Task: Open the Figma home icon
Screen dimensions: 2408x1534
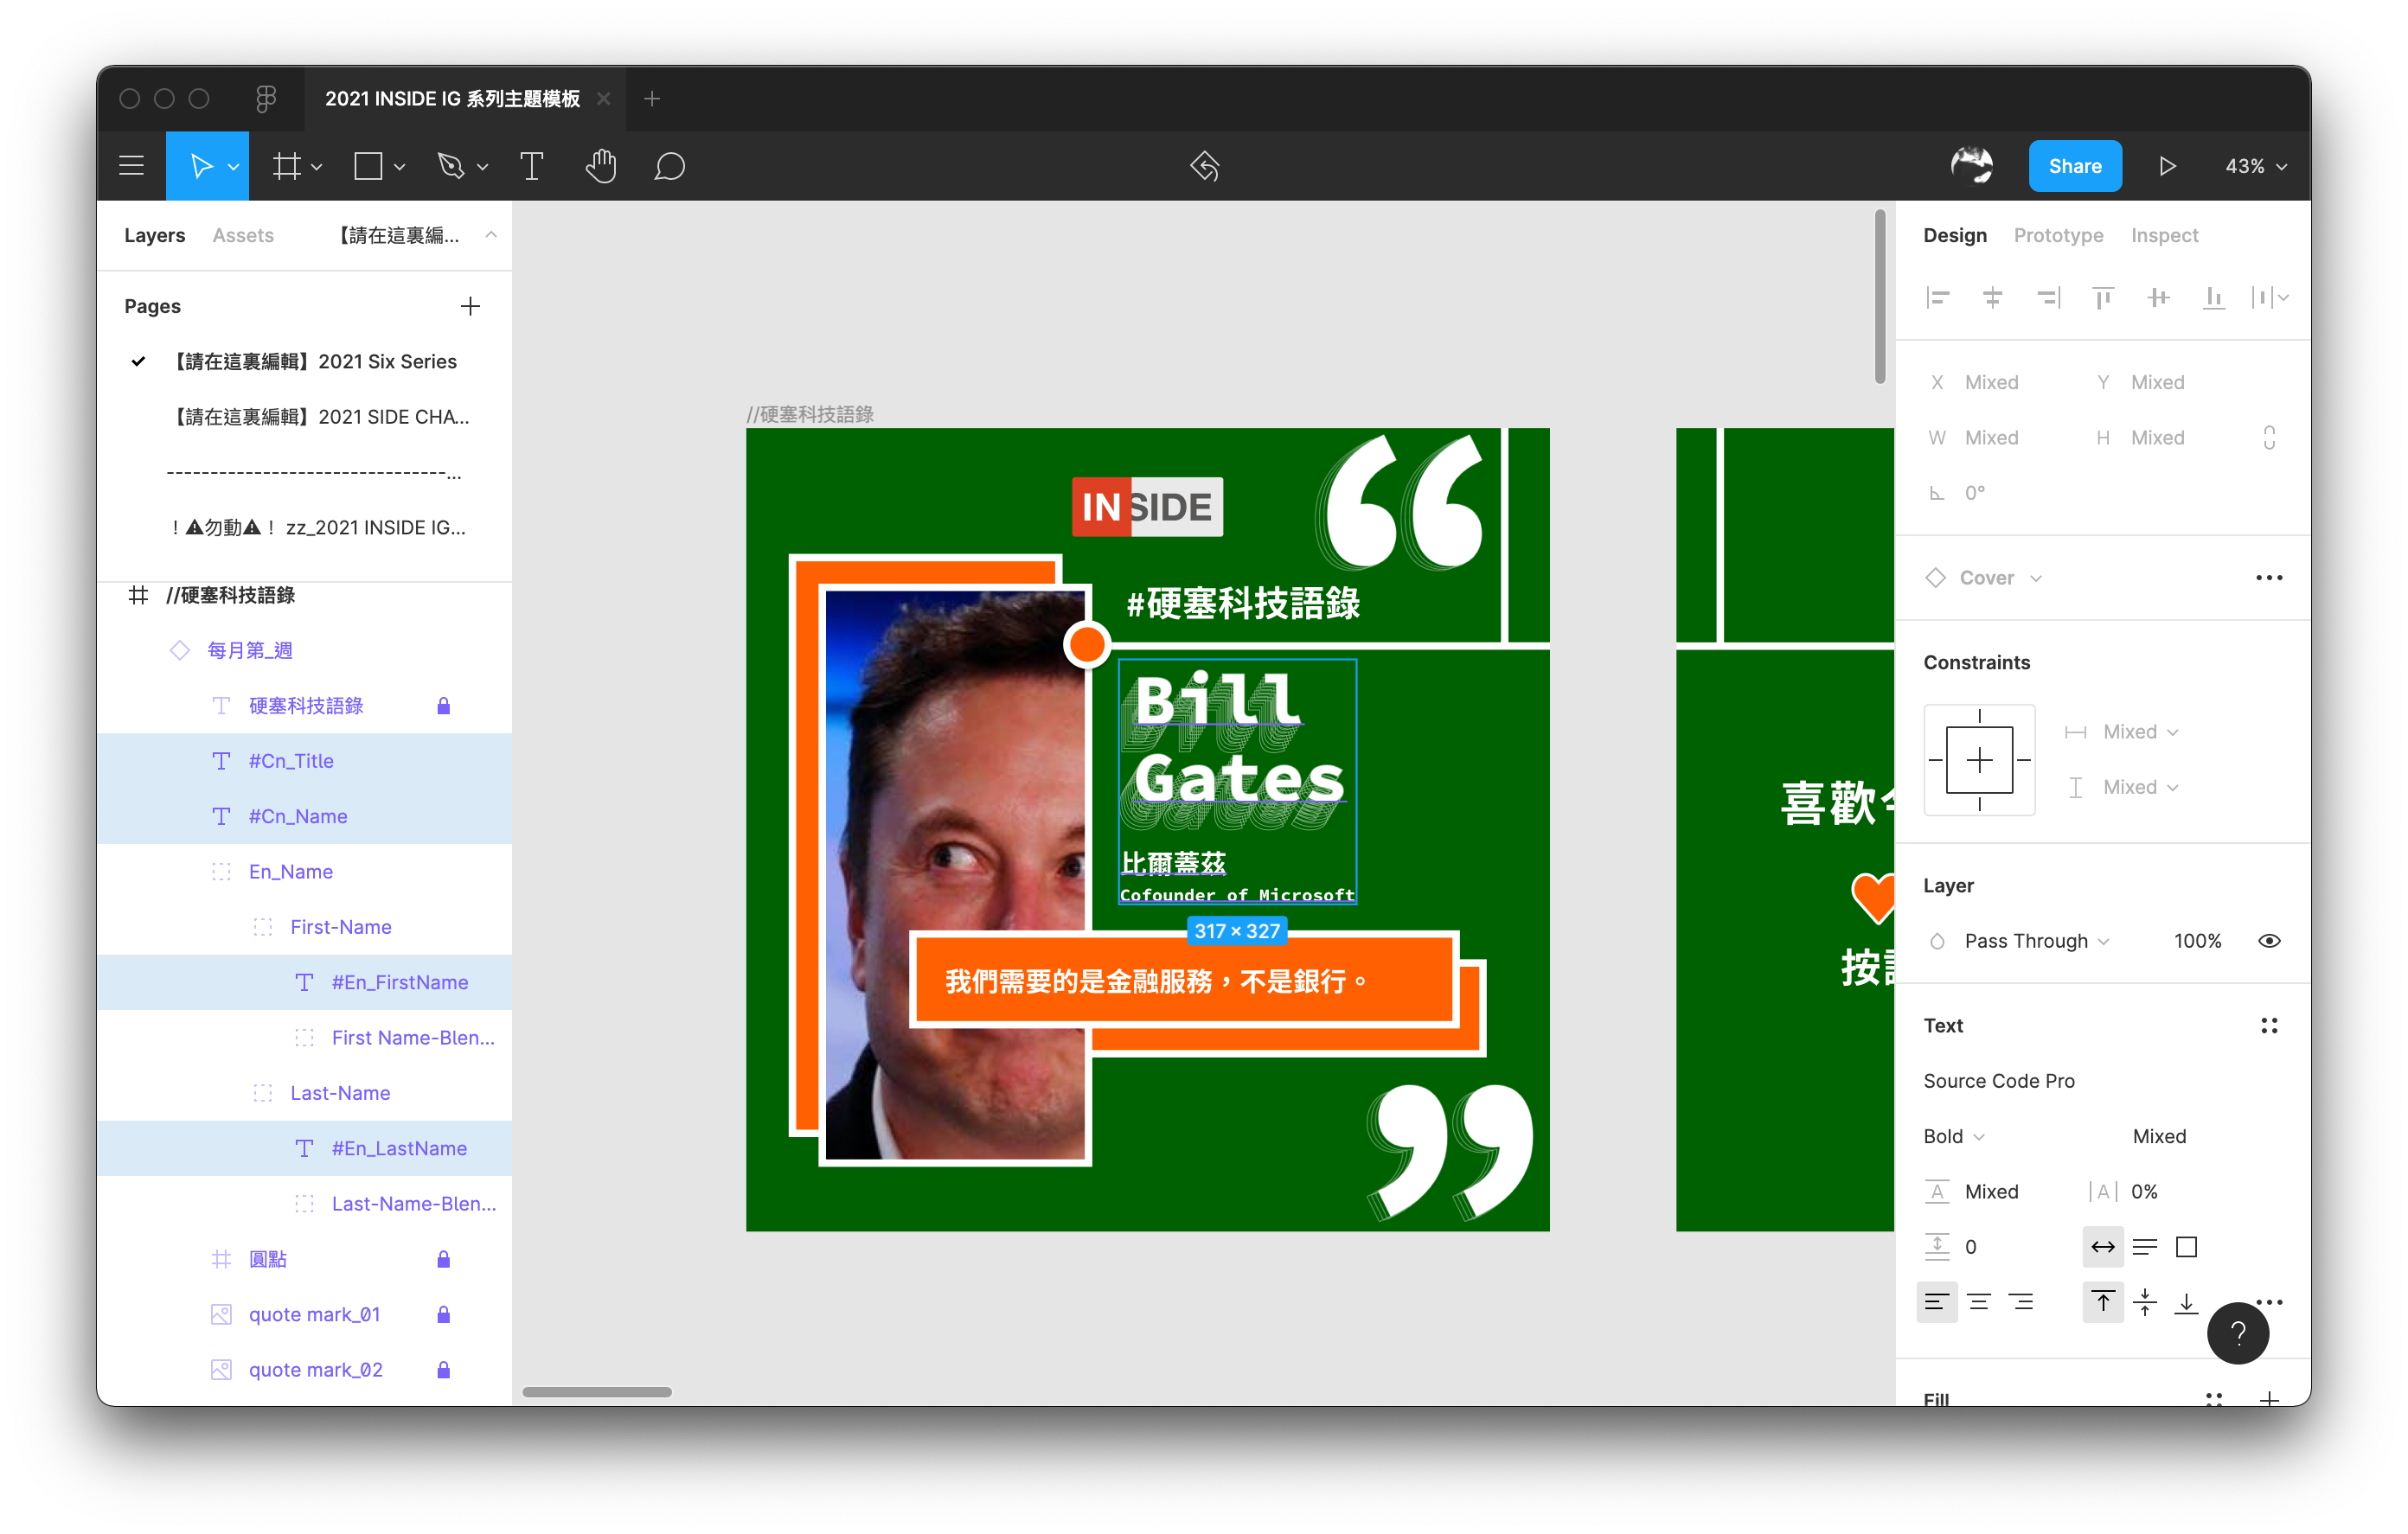Action: pyautogui.click(x=265, y=98)
